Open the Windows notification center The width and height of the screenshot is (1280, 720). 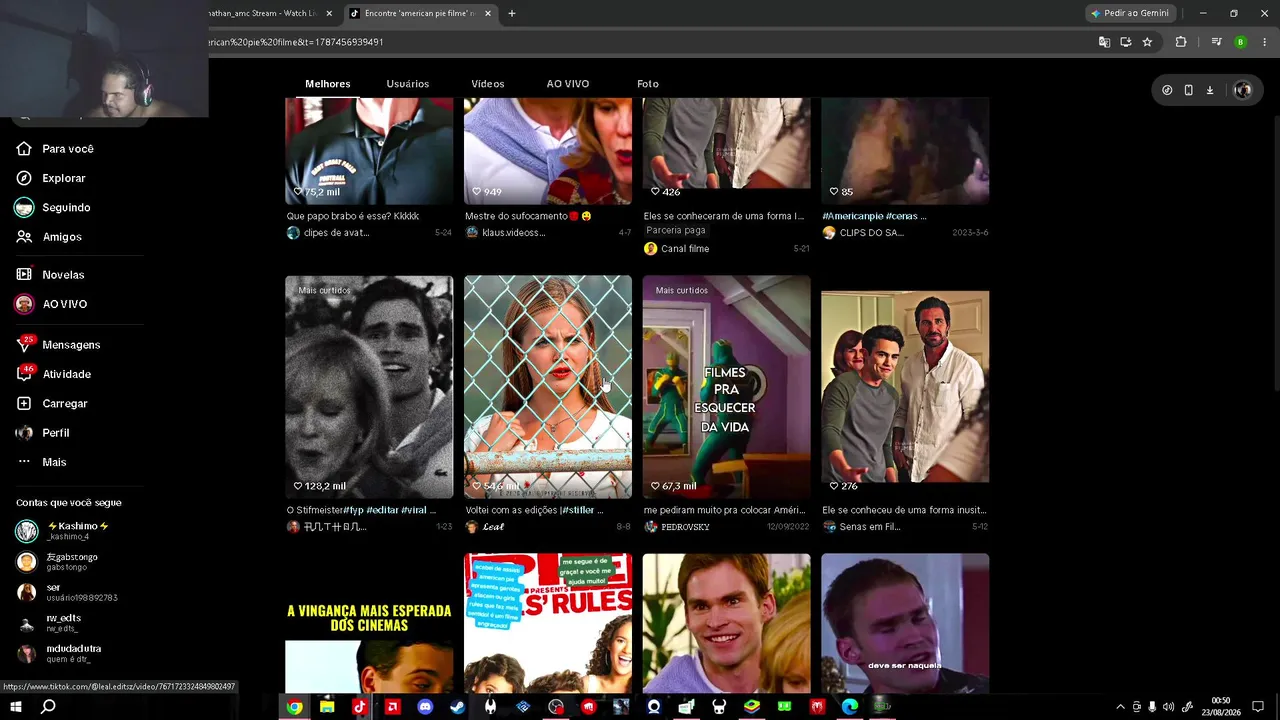[x=1258, y=707]
